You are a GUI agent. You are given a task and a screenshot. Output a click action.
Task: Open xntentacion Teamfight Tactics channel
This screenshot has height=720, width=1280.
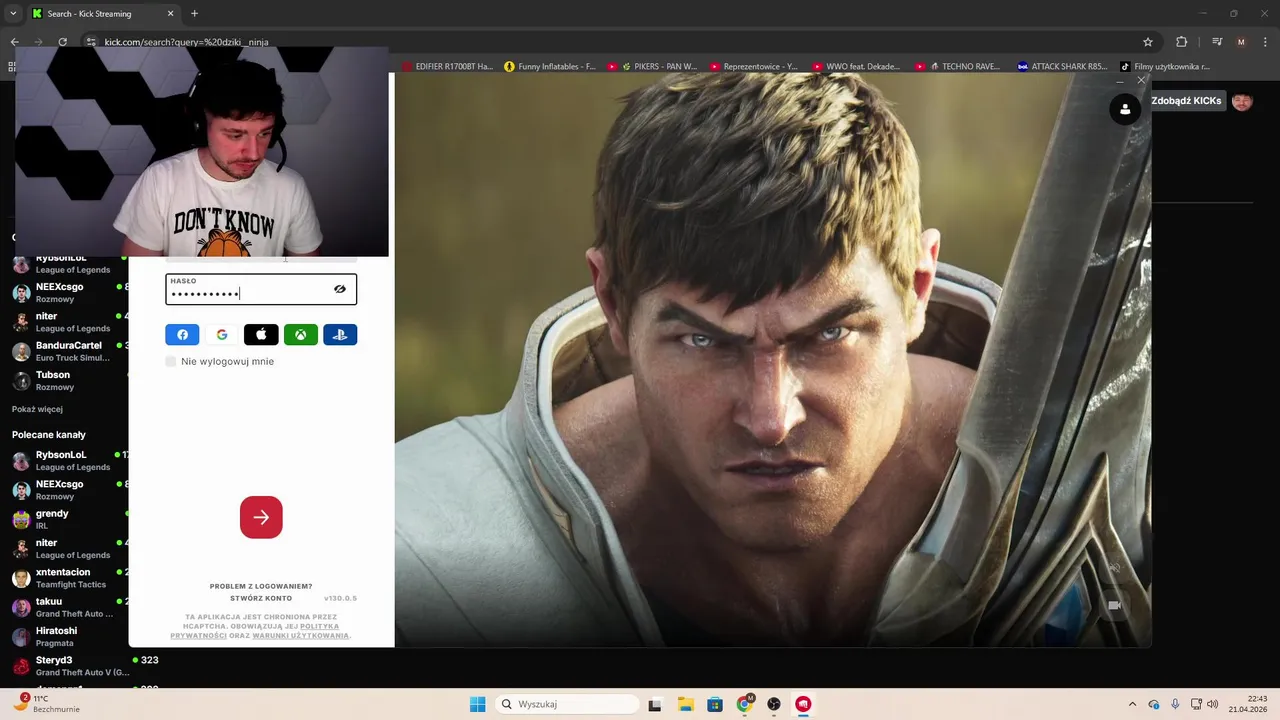point(70,578)
